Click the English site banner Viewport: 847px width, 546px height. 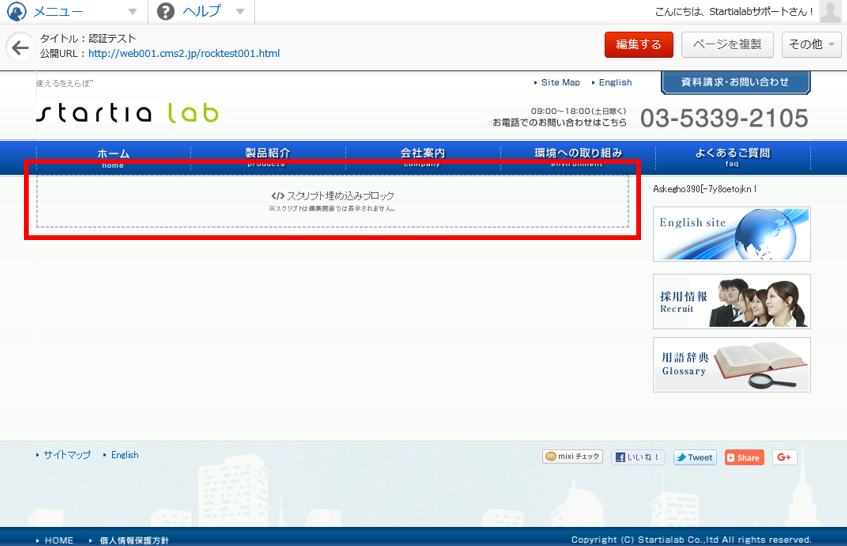click(x=732, y=234)
